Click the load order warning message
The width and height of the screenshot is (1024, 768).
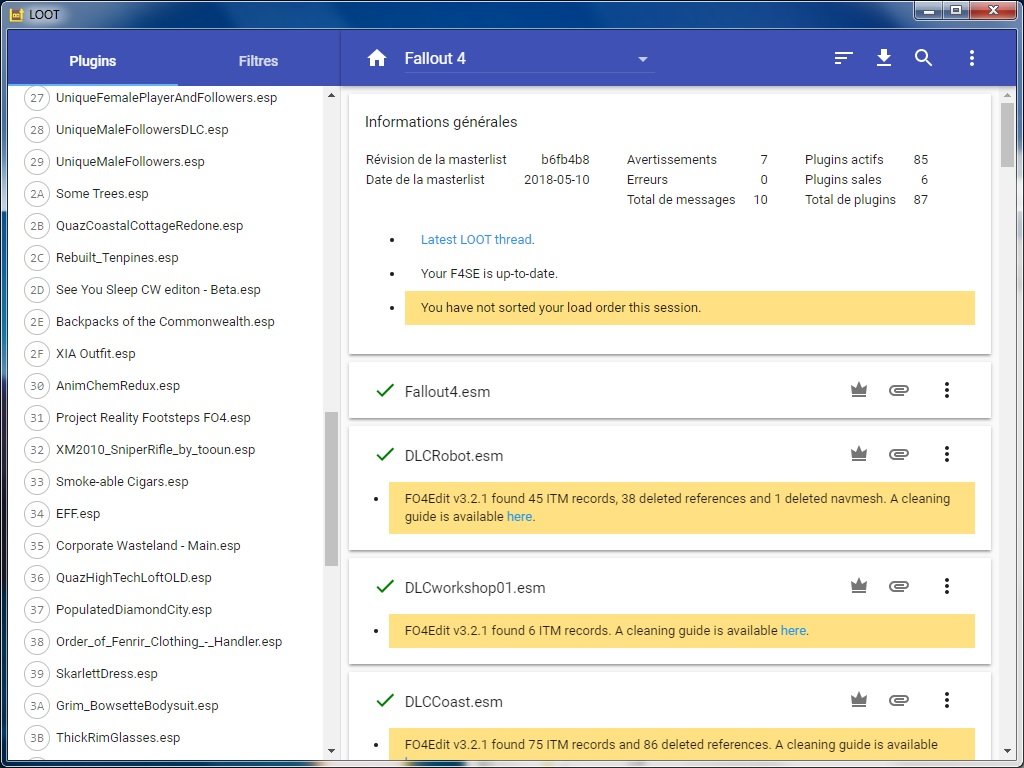point(690,308)
